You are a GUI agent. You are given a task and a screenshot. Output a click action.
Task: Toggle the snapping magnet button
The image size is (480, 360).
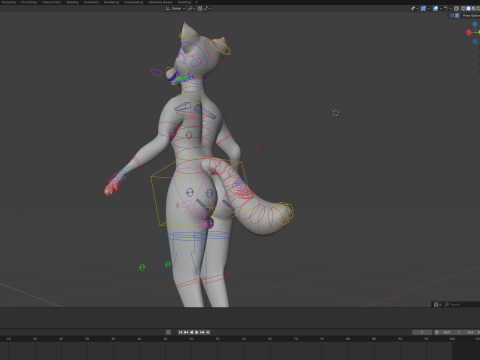pyautogui.click(x=200, y=8)
